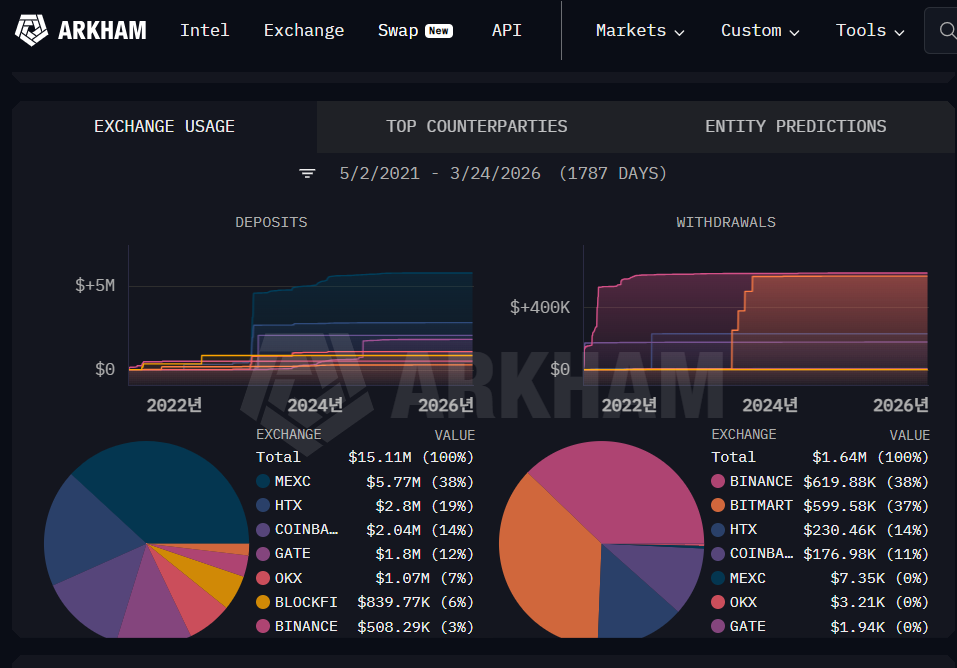This screenshot has width=957, height=668.
Task: Open the date range filter icon
Action: (307, 173)
